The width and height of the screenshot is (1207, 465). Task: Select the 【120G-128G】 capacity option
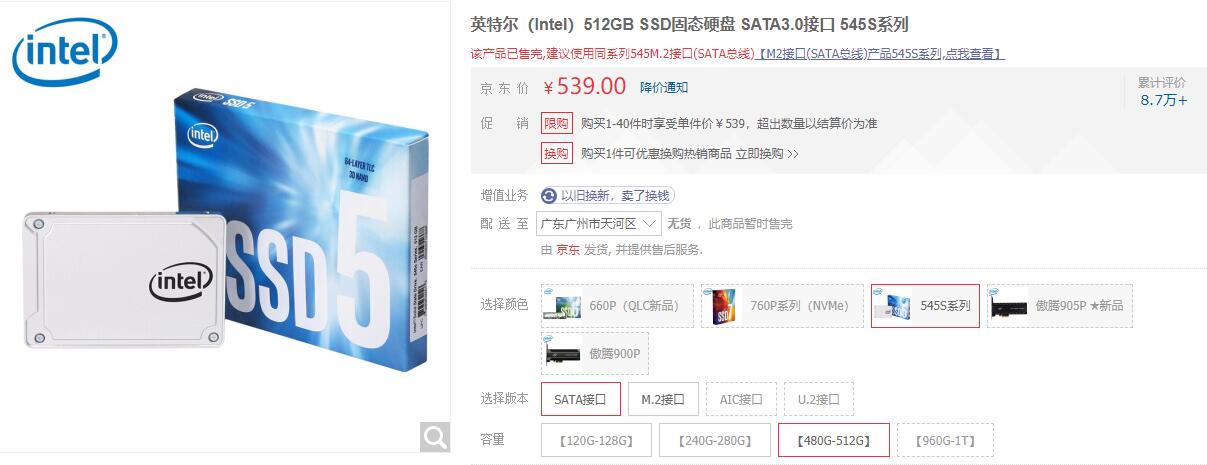(x=596, y=440)
